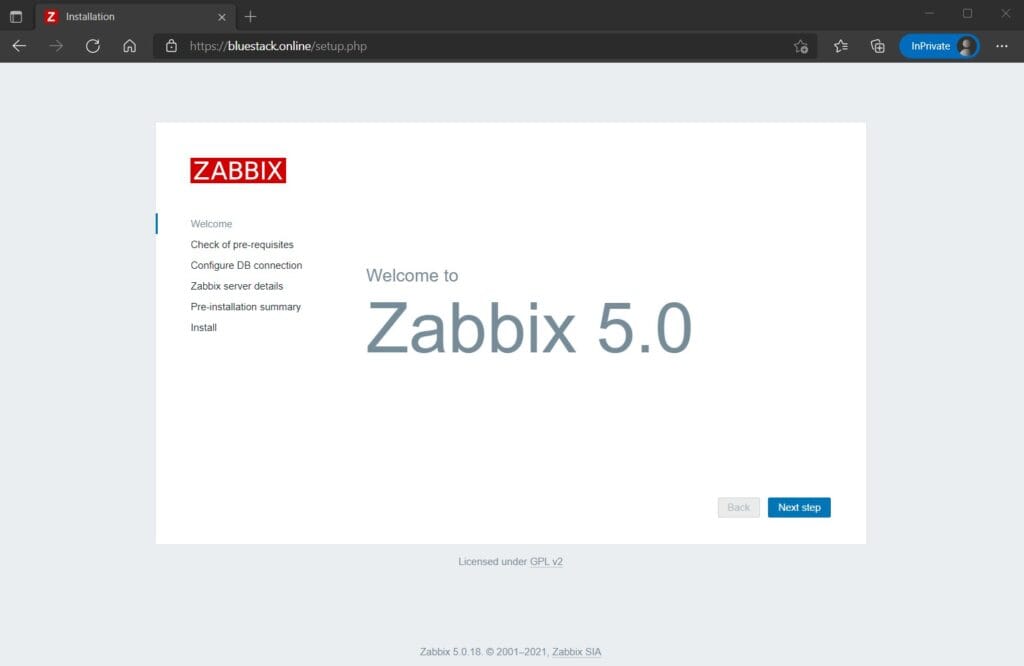
Task: Go to the Home page icon
Action: pos(129,46)
